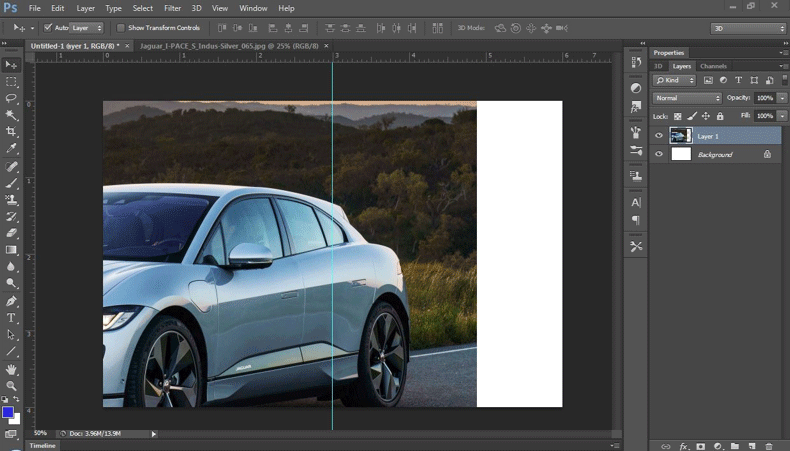
Task: Toggle visibility of the Background layer
Action: pyautogui.click(x=658, y=155)
